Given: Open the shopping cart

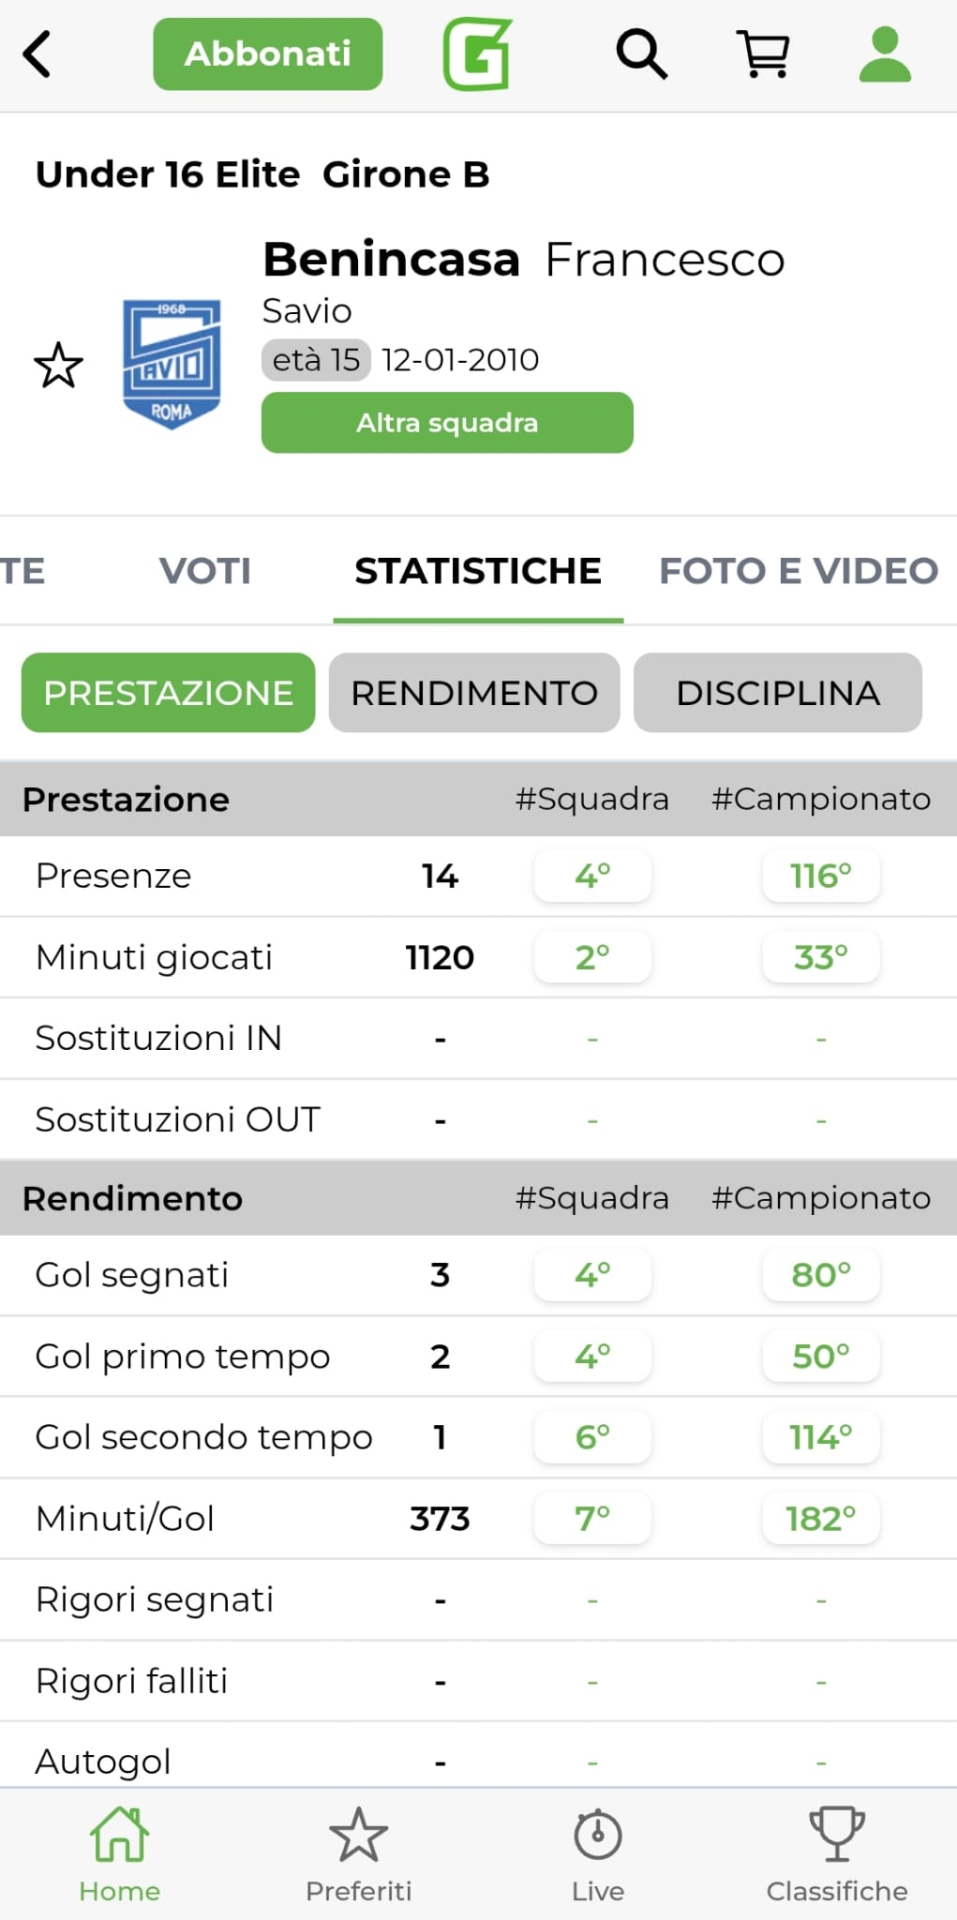Looking at the screenshot, I should tap(763, 54).
